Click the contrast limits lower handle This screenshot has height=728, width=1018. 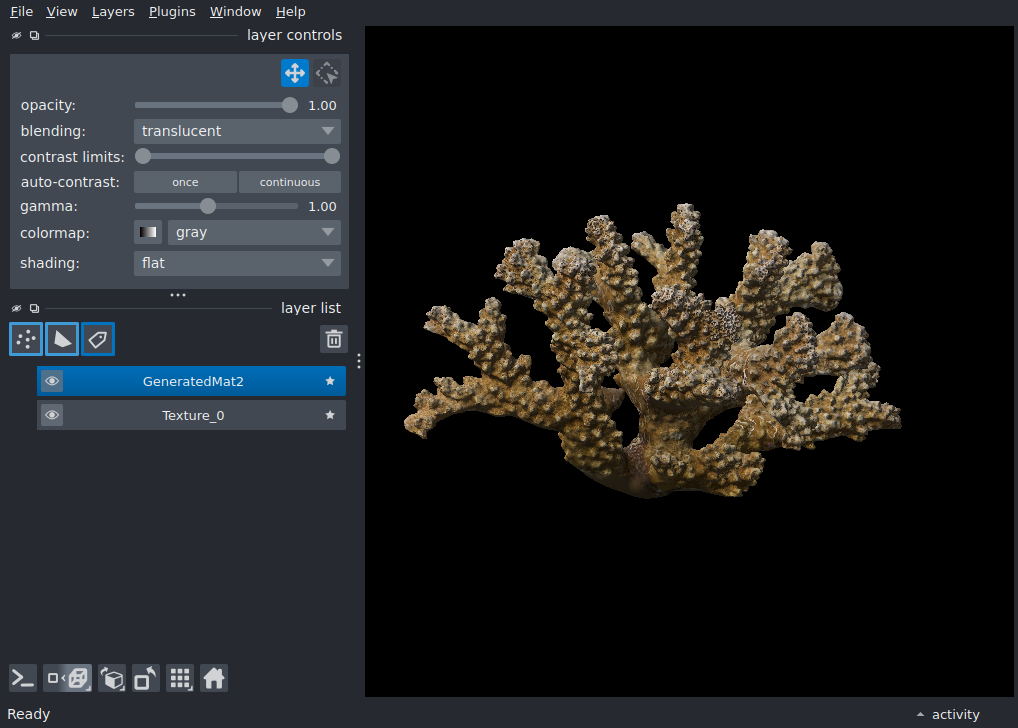pos(143,157)
